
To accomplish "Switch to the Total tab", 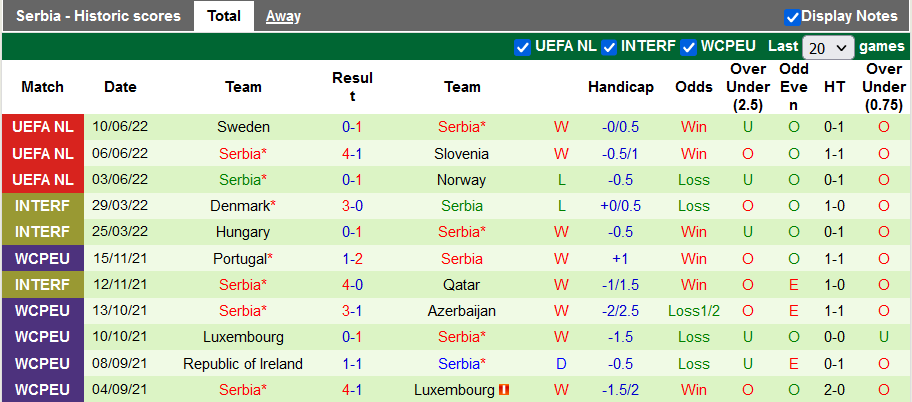I will point(223,16).
